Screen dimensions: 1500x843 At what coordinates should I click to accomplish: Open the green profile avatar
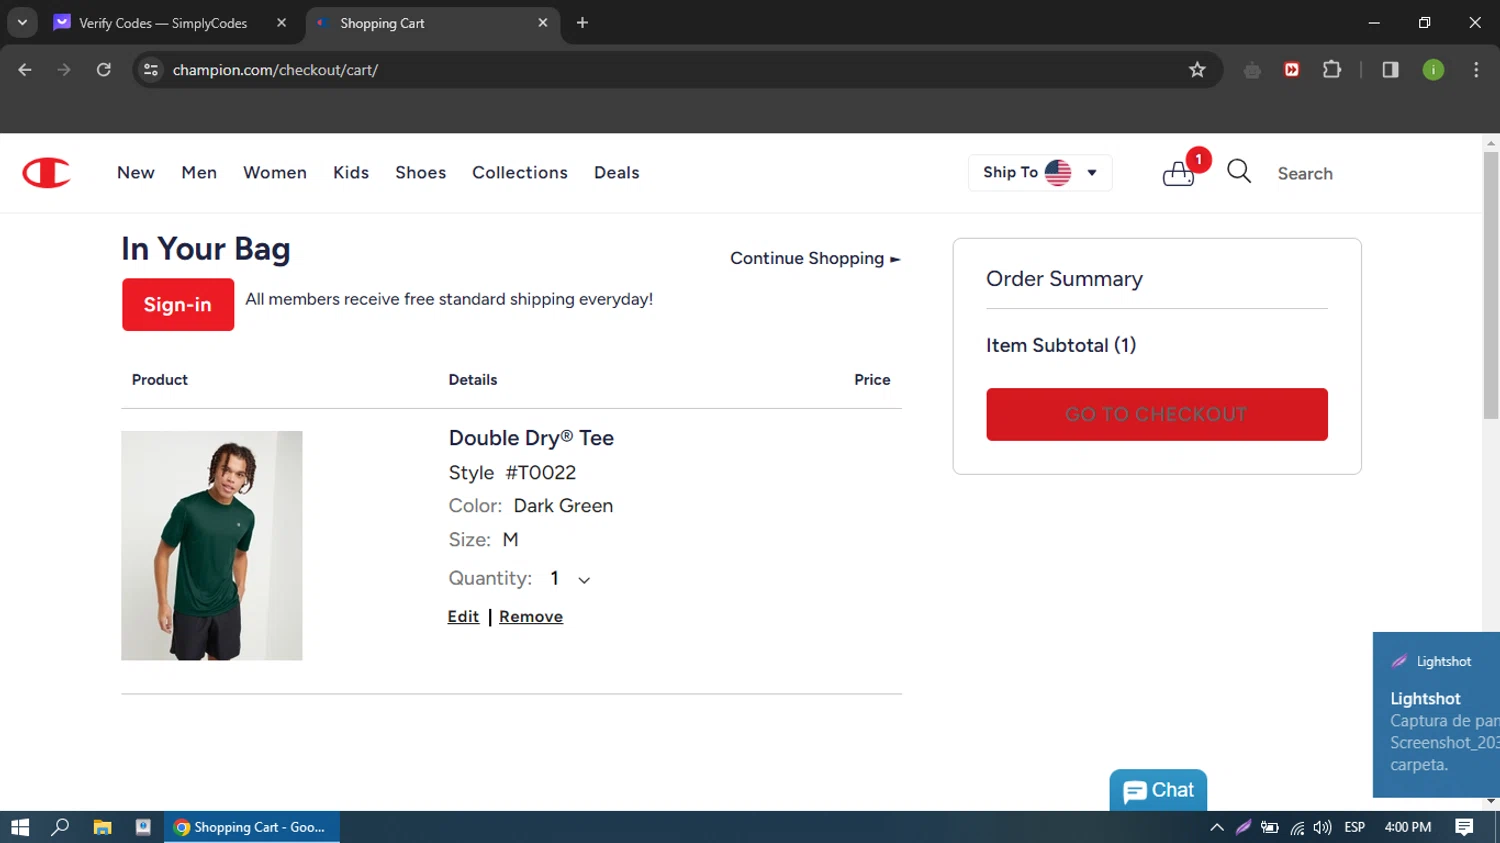(x=1433, y=70)
